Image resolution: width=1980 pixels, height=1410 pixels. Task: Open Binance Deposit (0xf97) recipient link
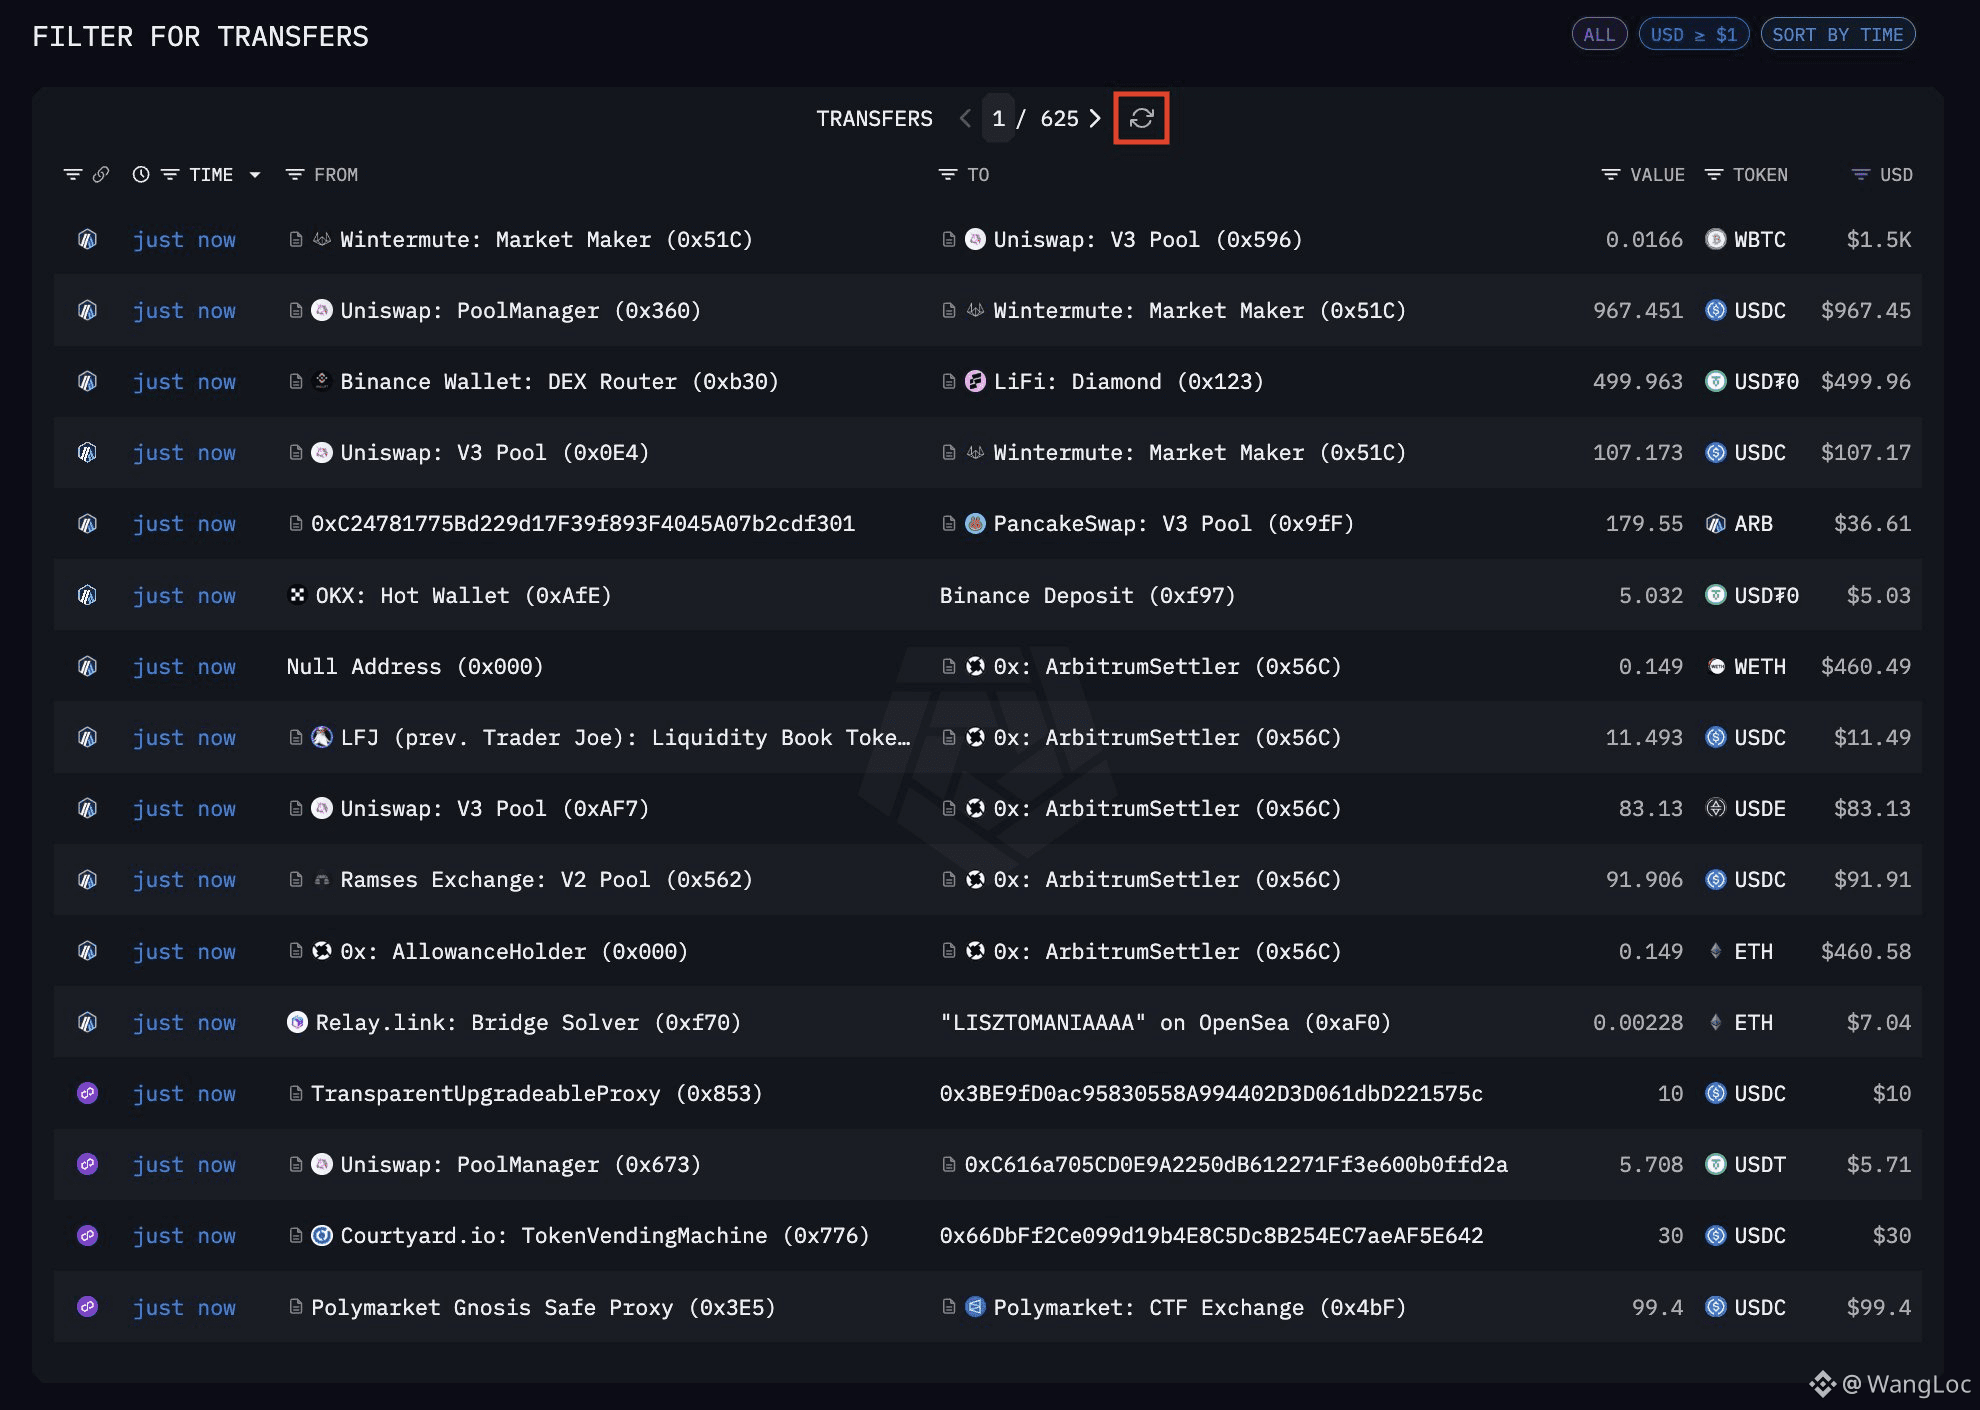click(1087, 596)
